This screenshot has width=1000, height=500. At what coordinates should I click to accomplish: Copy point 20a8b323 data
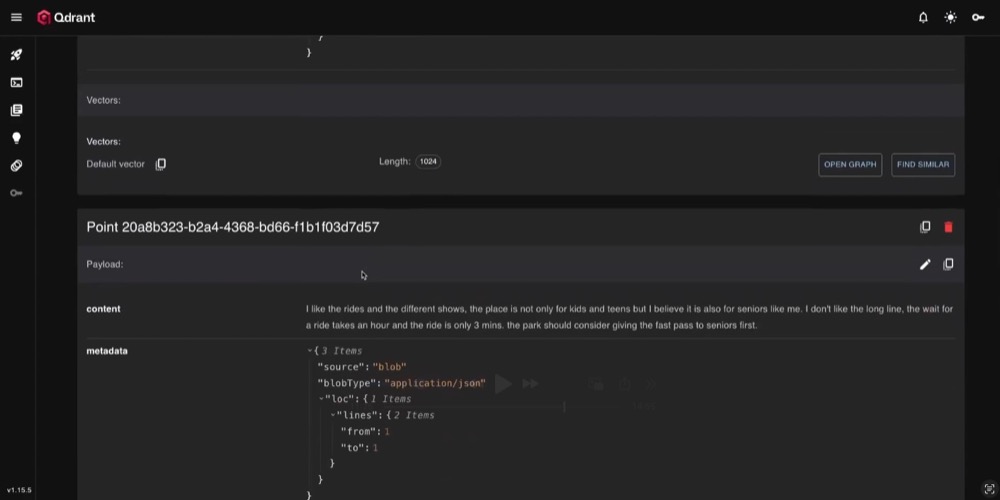[925, 227]
